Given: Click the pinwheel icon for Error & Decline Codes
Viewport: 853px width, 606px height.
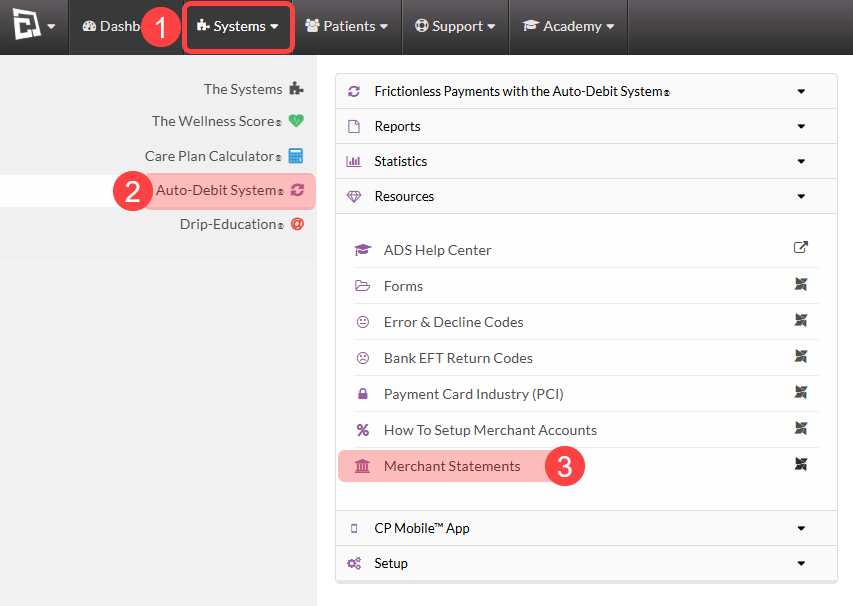Looking at the screenshot, I should coord(801,320).
